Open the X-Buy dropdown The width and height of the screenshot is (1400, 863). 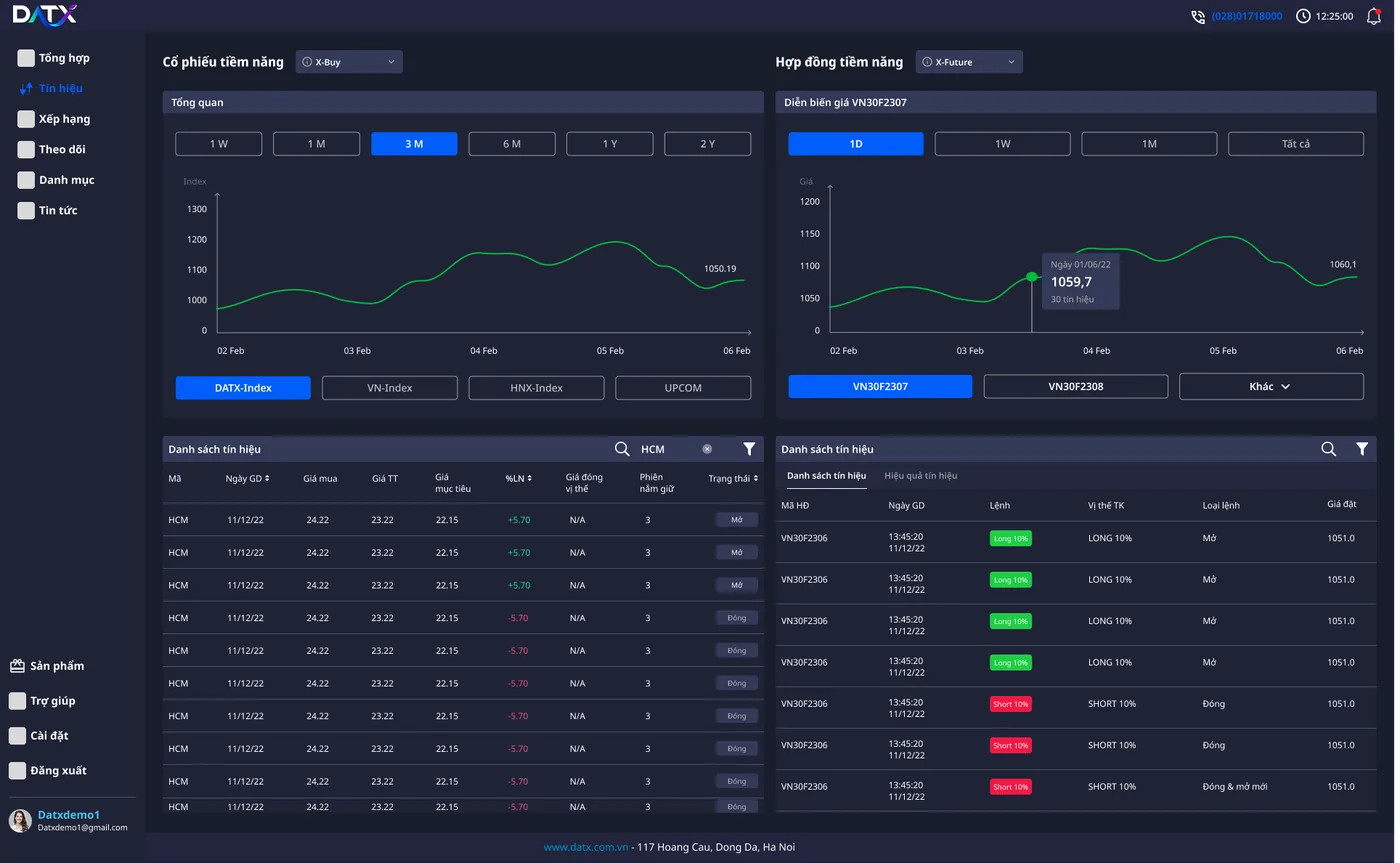[349, 62]
